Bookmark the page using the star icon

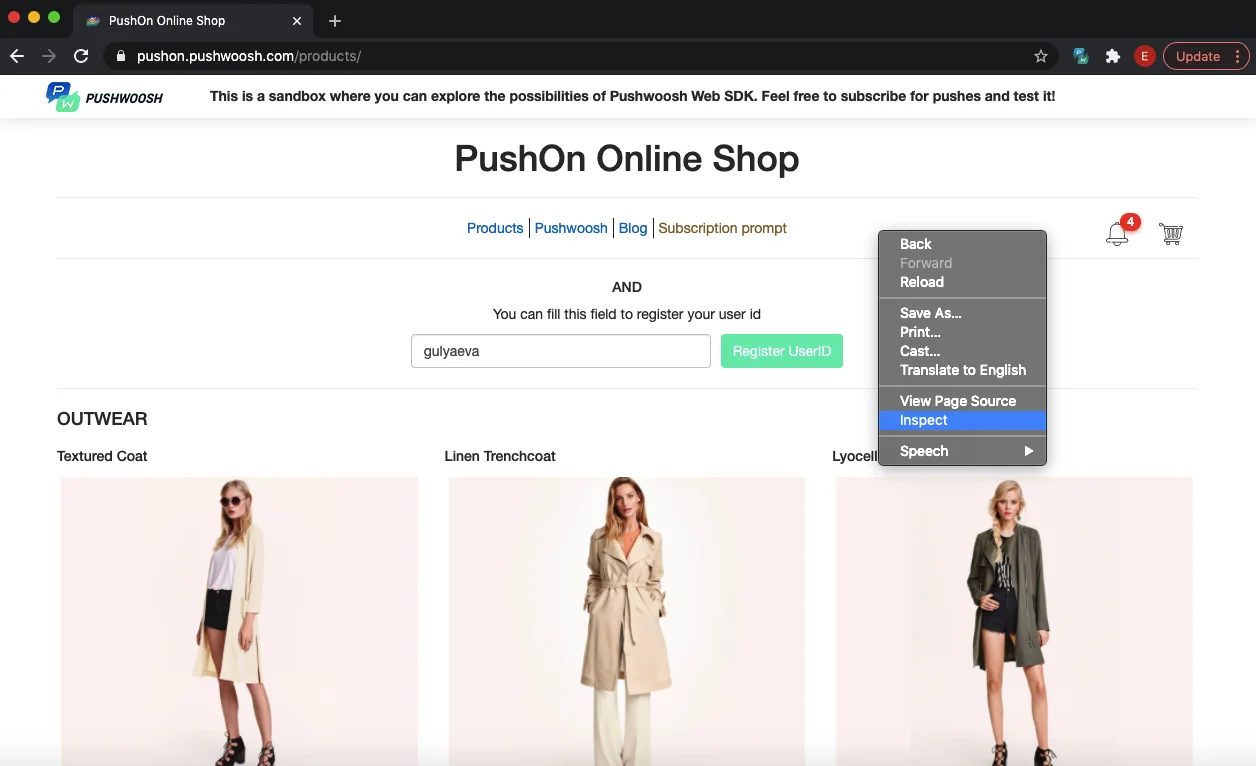point(1041,56)
